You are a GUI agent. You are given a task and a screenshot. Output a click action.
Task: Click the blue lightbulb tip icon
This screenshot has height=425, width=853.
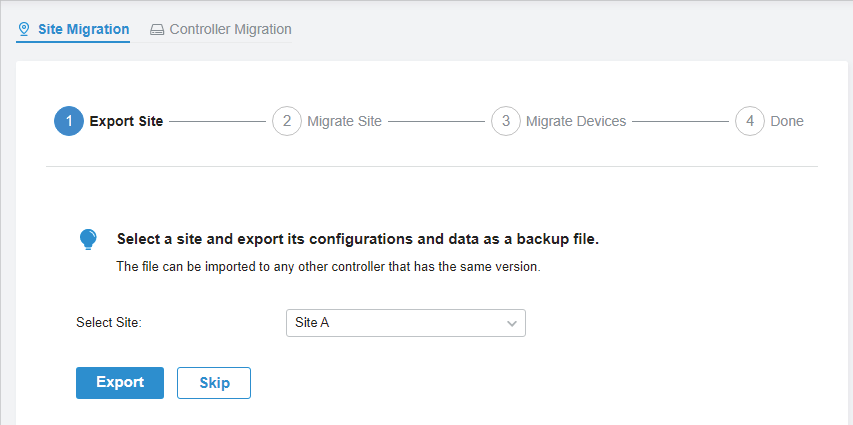(x=88, y=239)
